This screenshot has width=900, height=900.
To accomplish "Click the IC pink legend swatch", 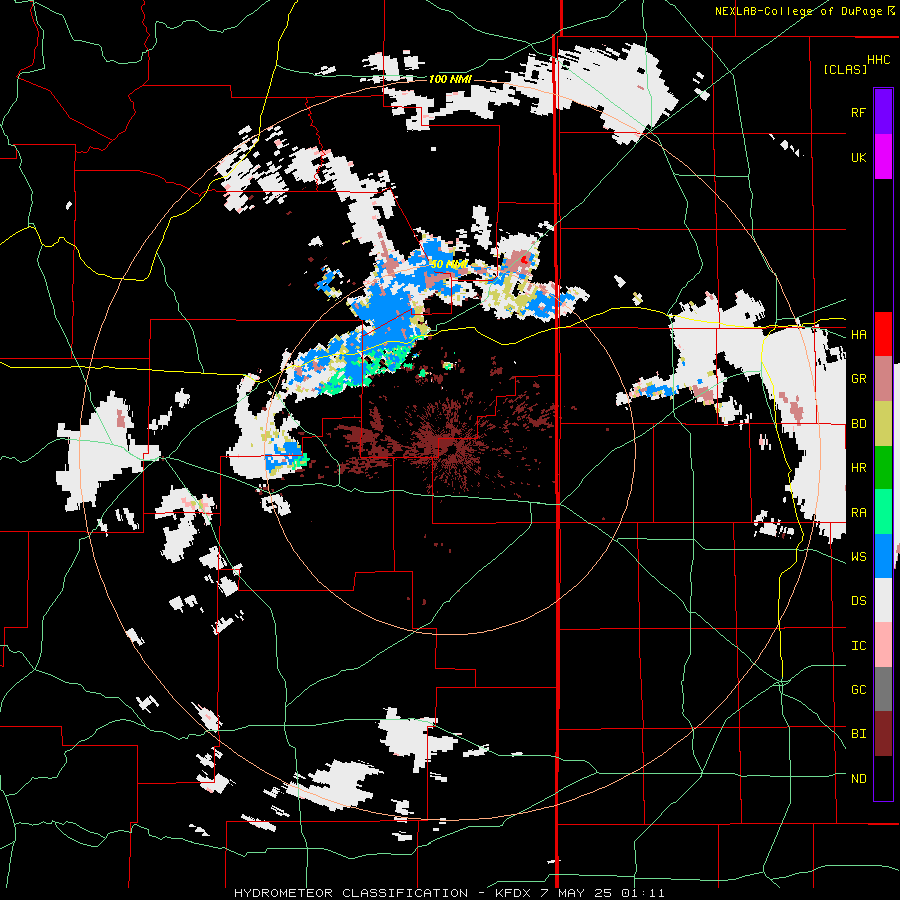I will (x=883, y=646).
